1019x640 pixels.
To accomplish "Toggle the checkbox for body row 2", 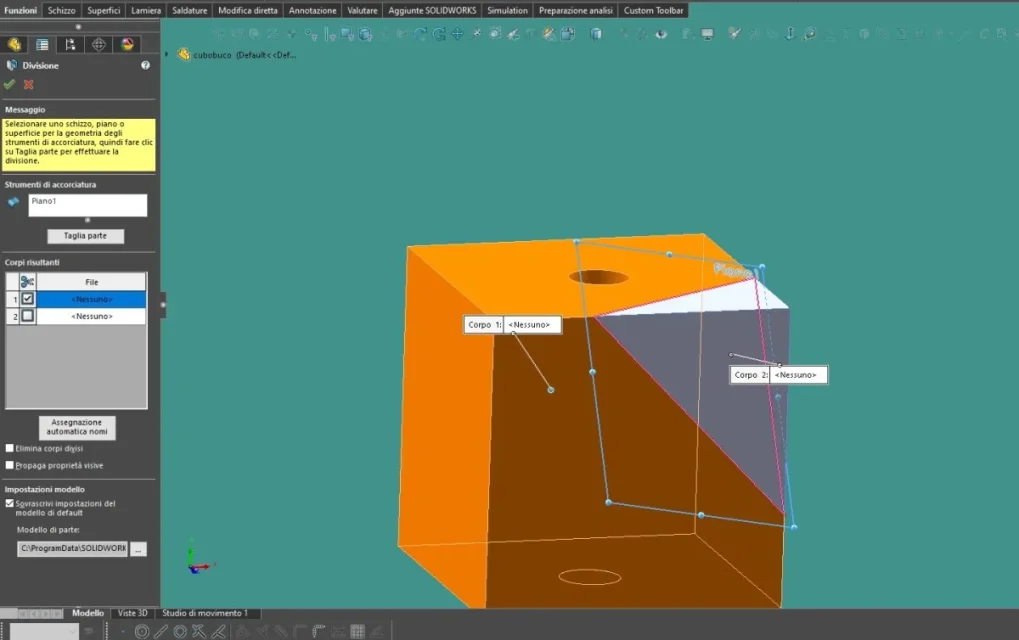I will 27,316.
